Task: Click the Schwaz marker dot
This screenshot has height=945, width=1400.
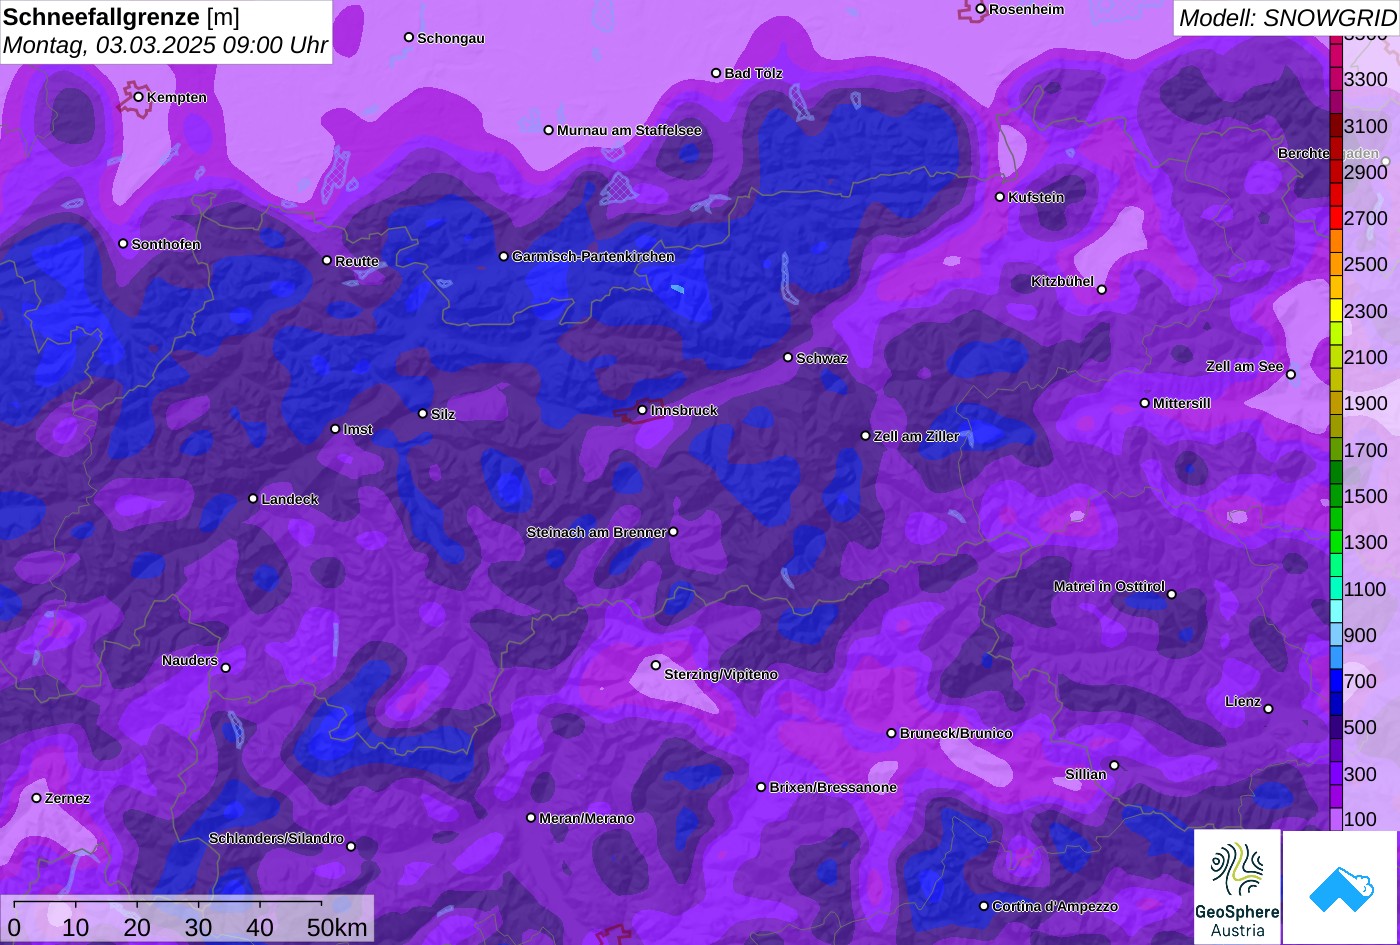Action: pyautogui.click(x=788, y=357)
